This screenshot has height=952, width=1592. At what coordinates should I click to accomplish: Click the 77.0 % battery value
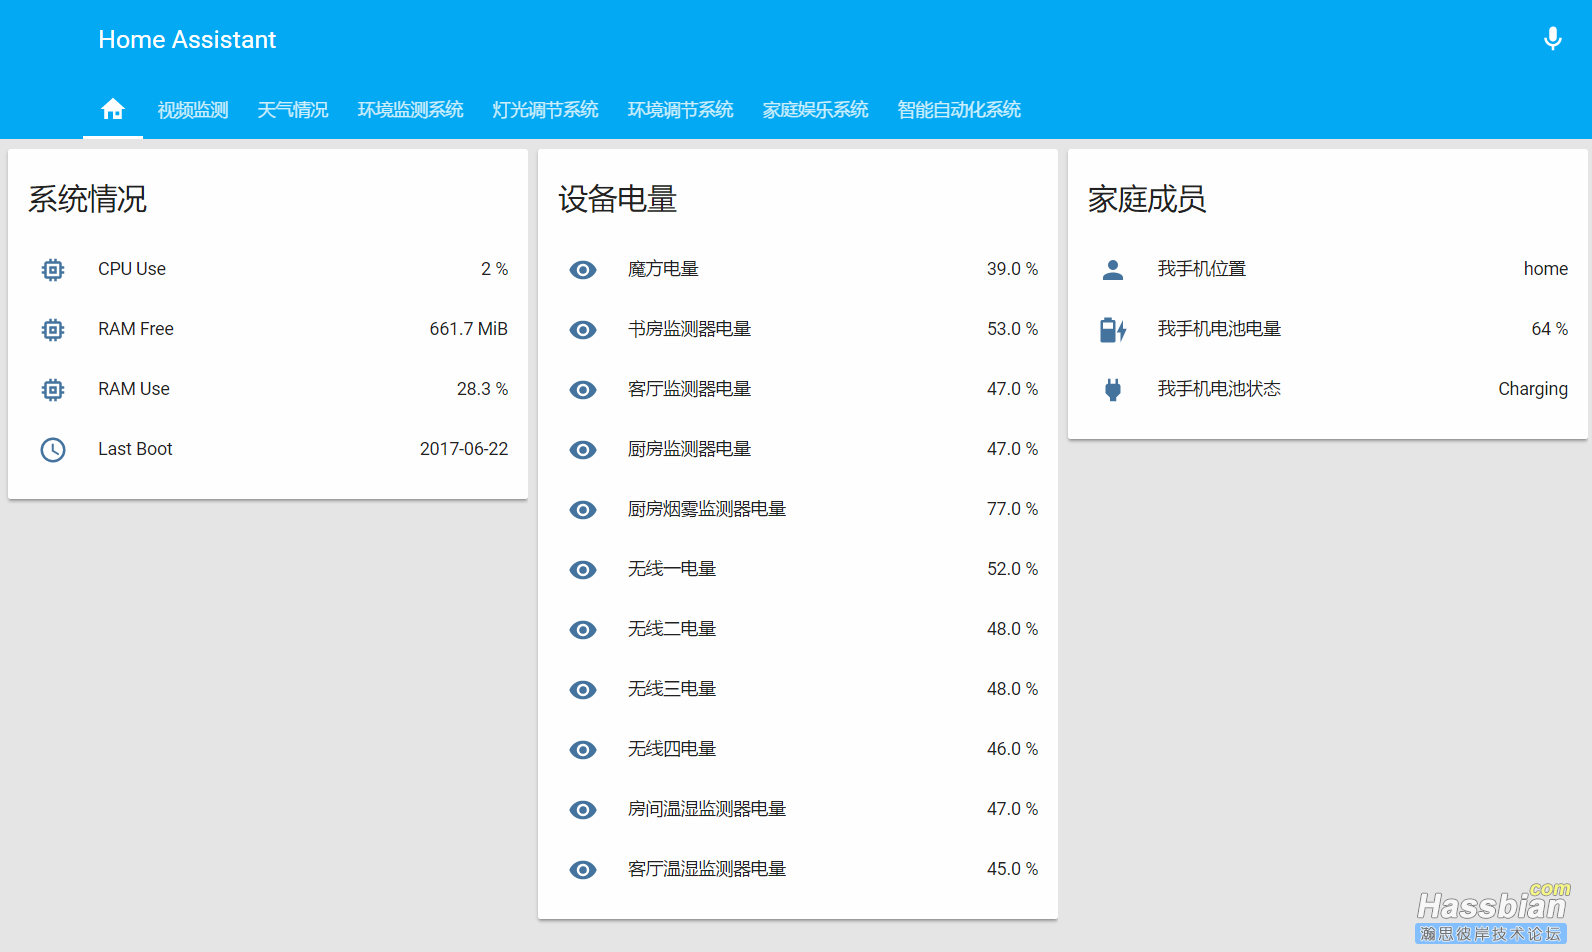[1012, 509]
